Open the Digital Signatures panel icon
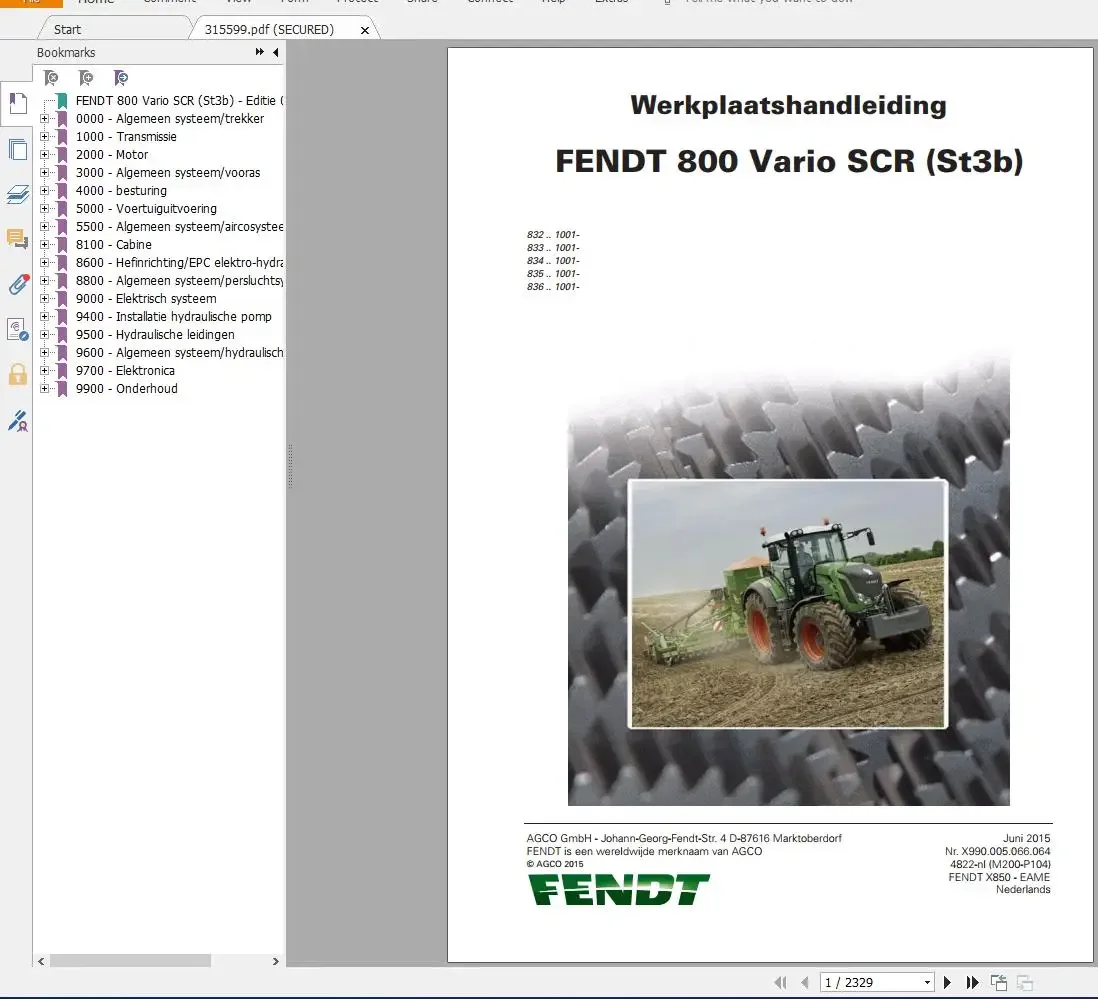The width and height of the screenshot is (1098, 999). pyautogui.click(x=18, y=329)
